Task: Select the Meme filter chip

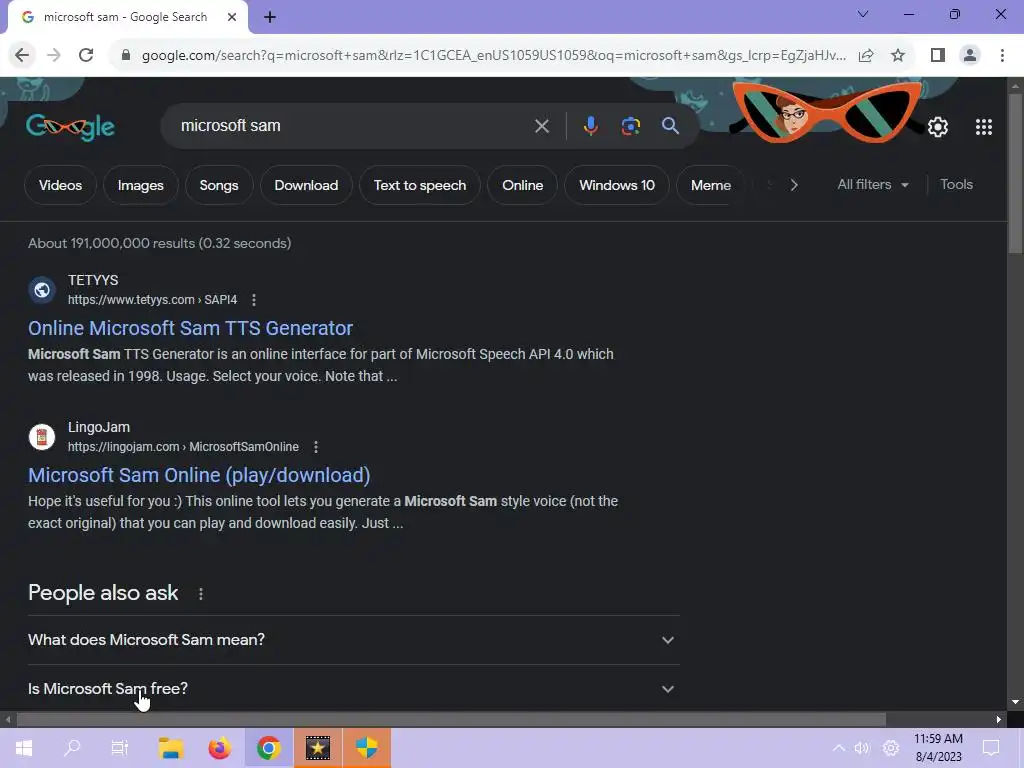Action: (x=711, y=185)
